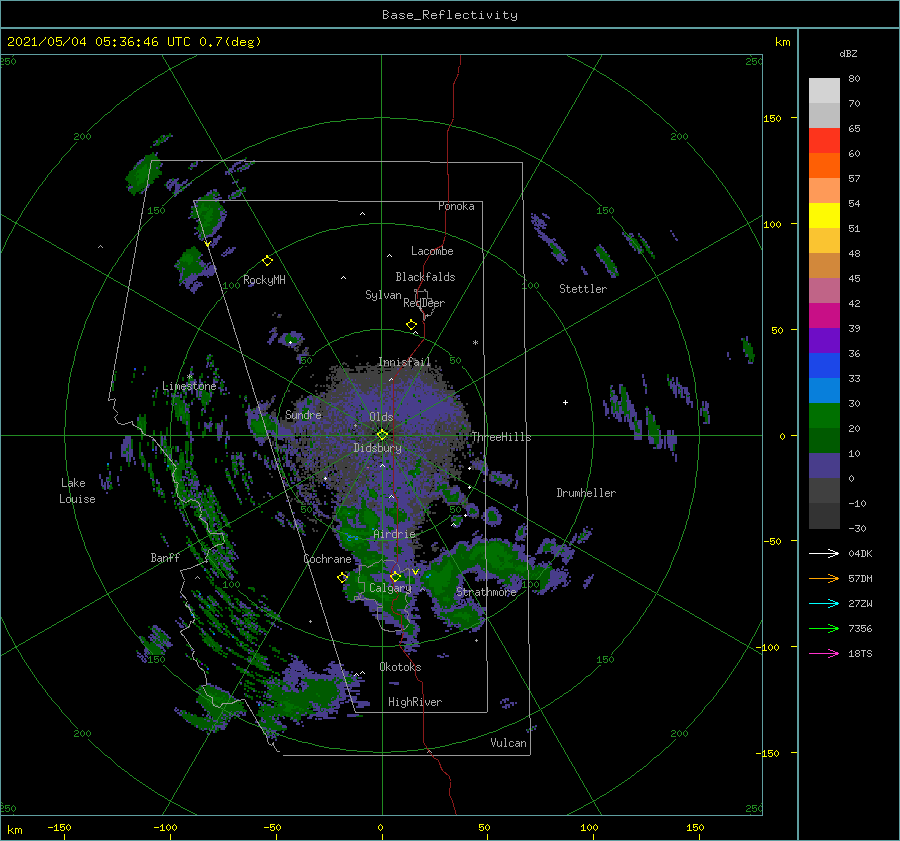Click the Calgary city label
The width and height of the screenshot is (900, 841).
pos(390,588)
